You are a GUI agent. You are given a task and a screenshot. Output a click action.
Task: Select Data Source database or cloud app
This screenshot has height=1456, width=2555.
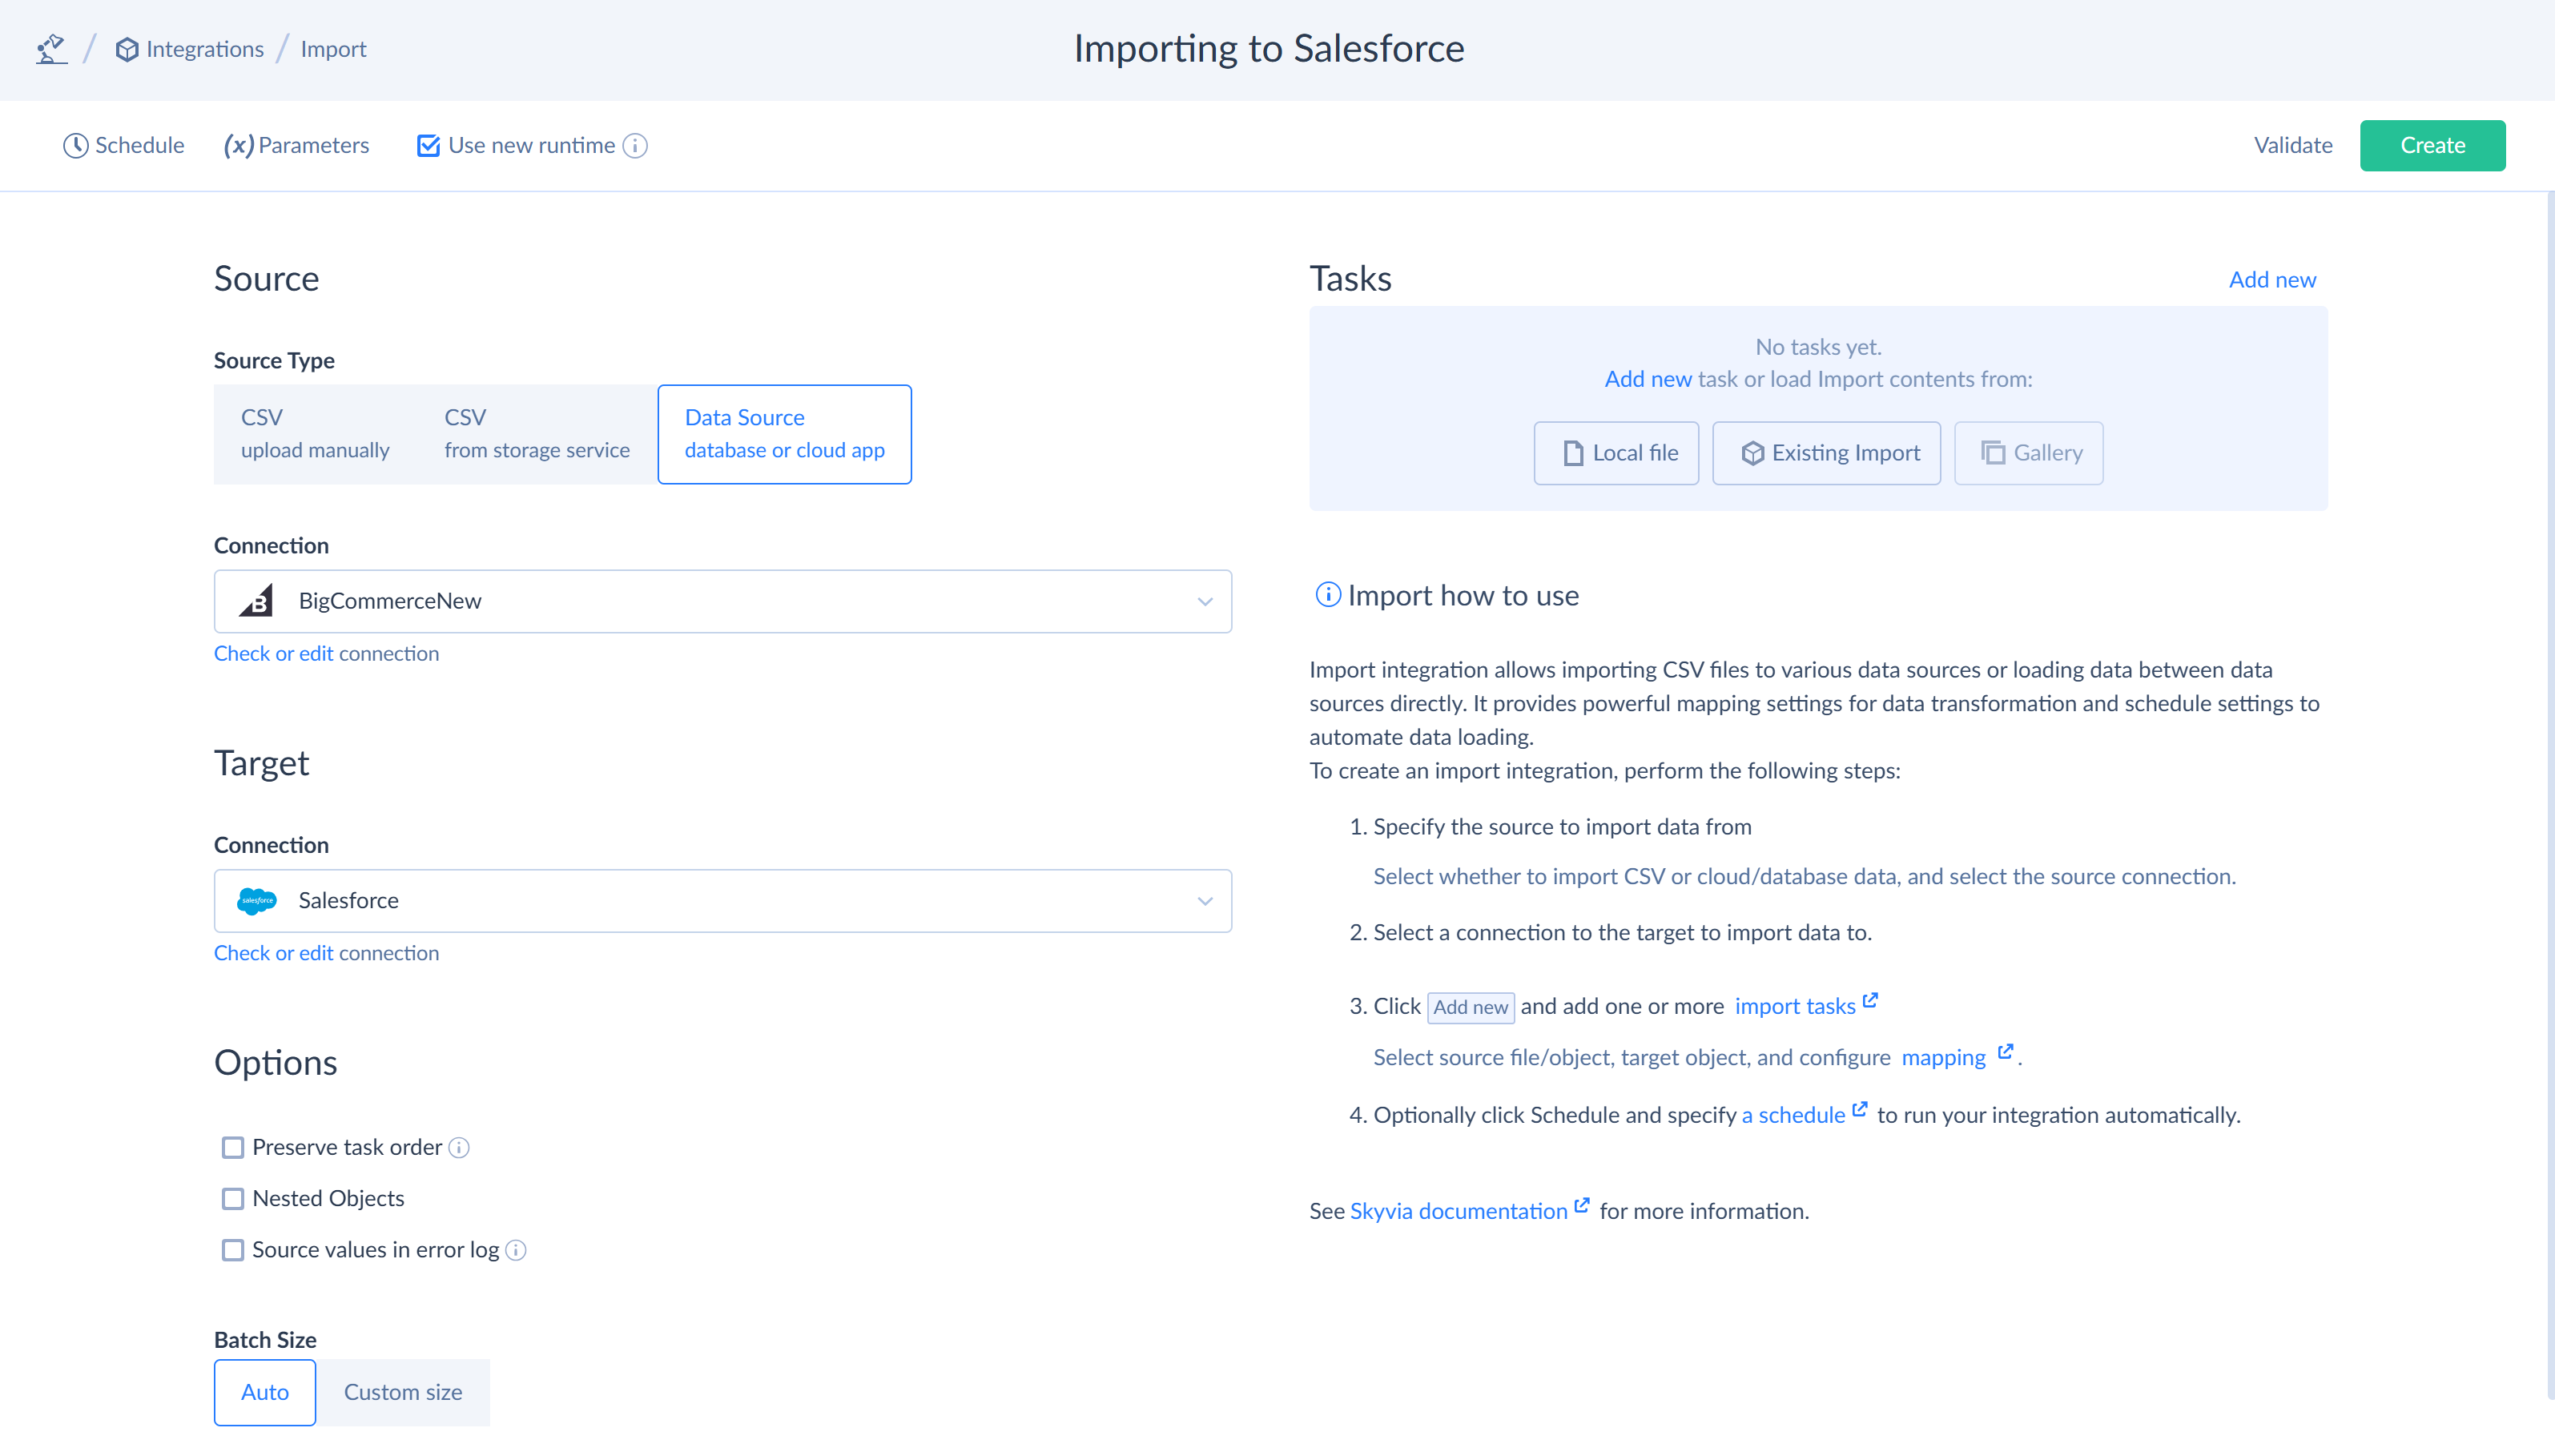point(785,434)
